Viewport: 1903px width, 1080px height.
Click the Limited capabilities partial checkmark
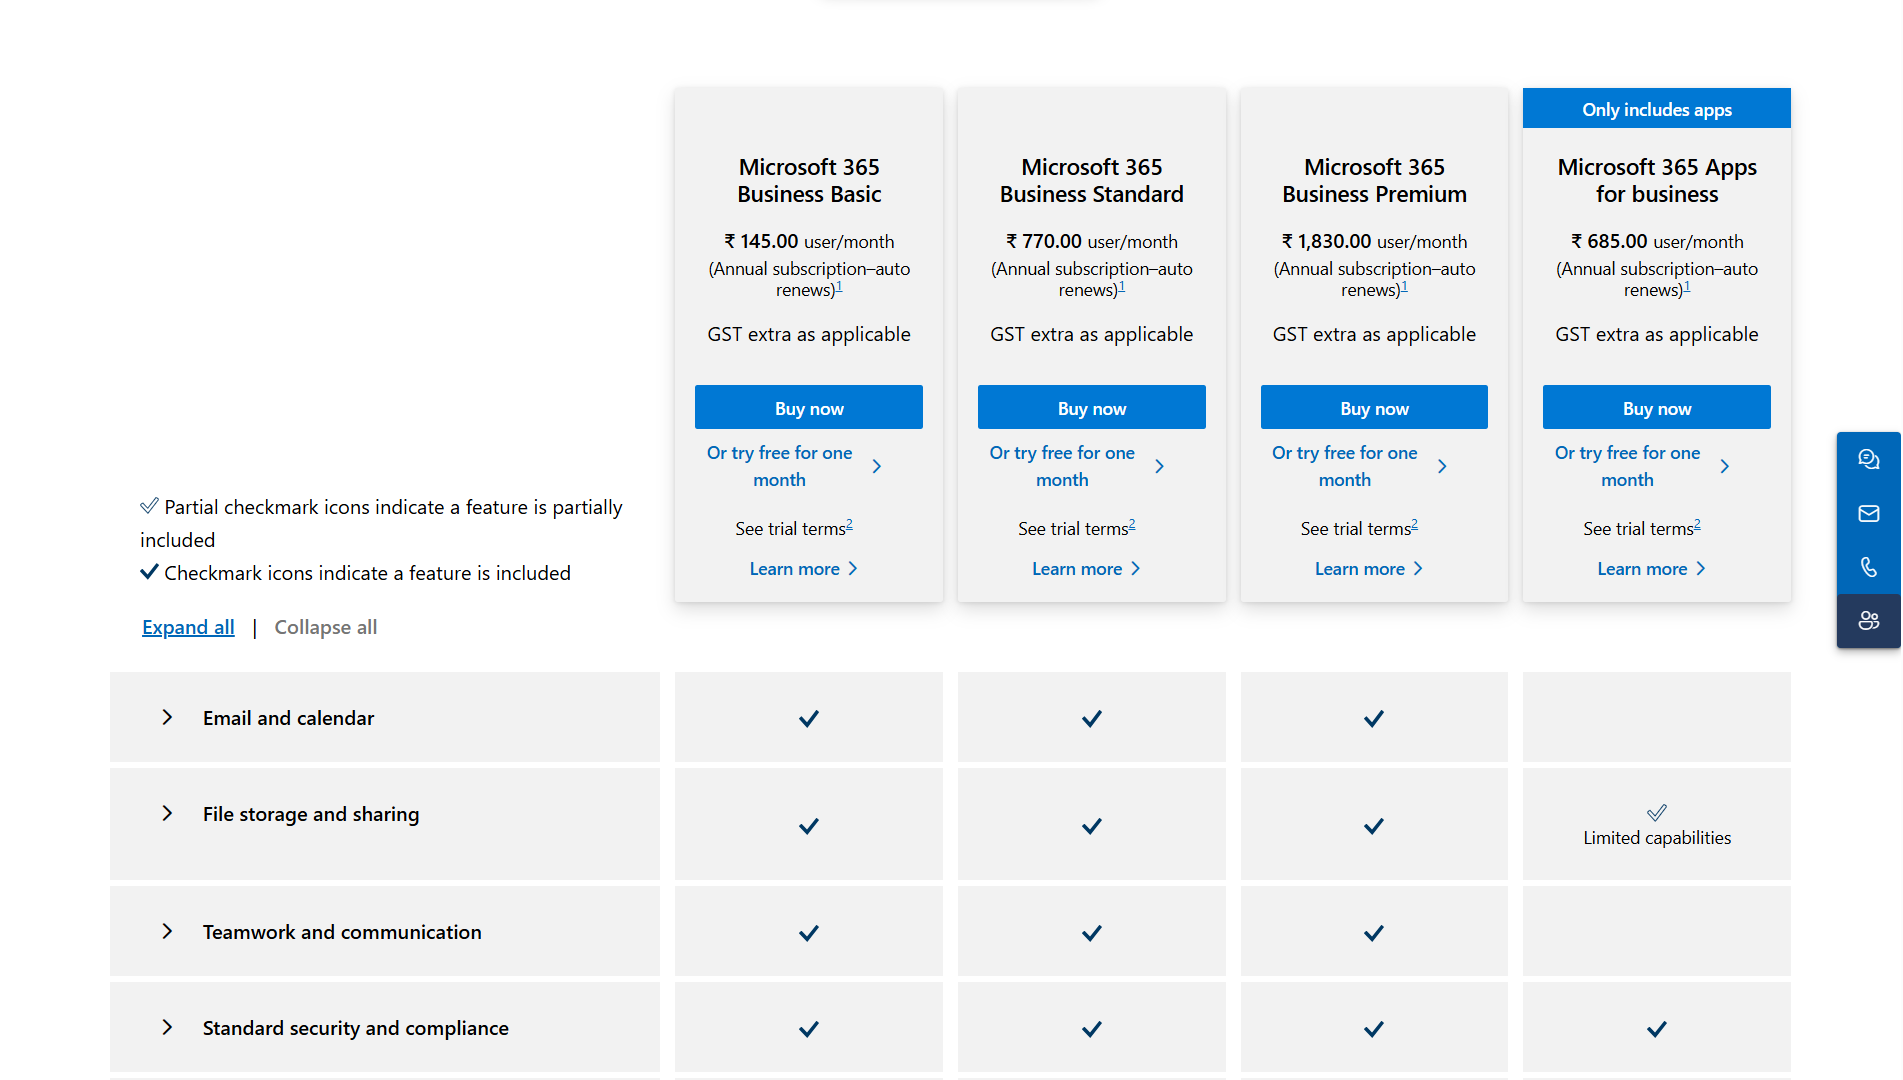pos(1657,812)
